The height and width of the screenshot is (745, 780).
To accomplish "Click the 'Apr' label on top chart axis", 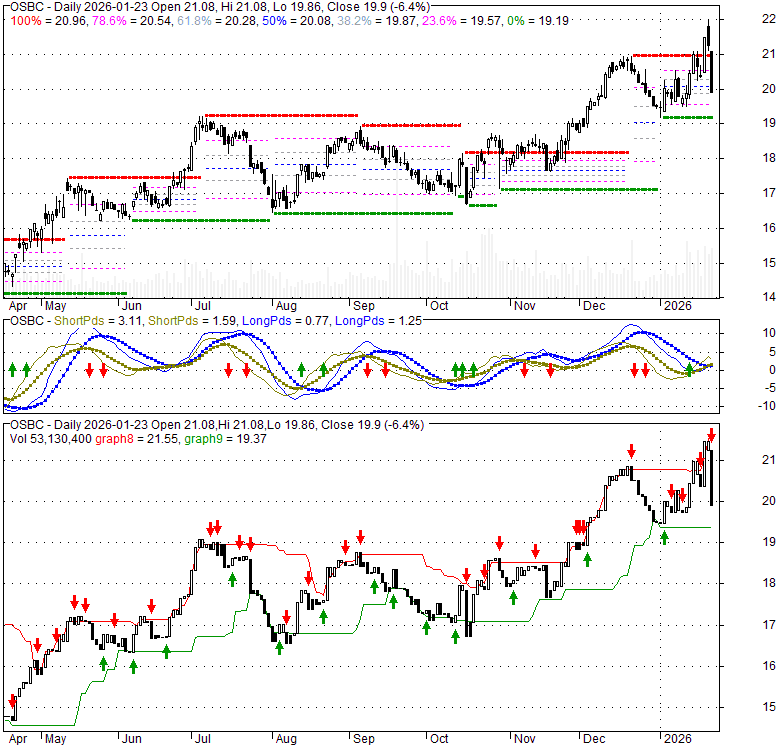I will [18, 305].
